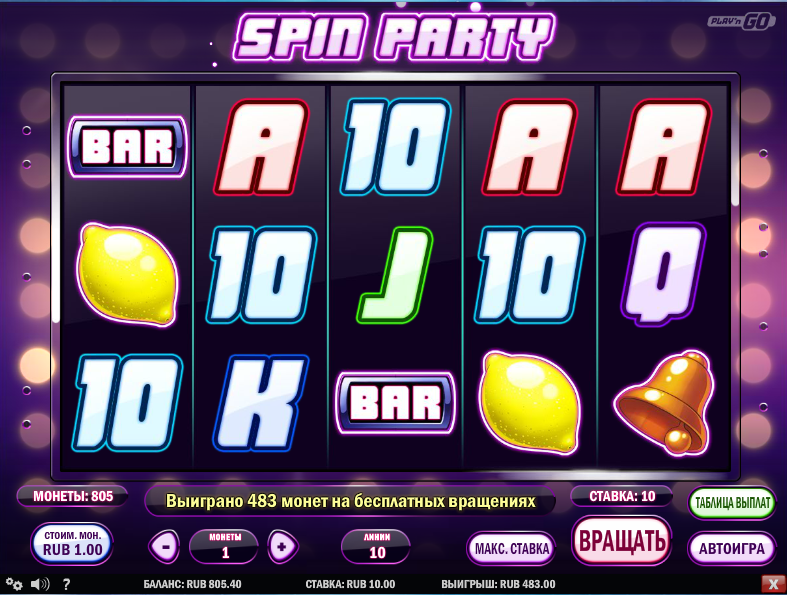The image size is (787, 595).
Task: Open the settings gear icon
Action: 14,584
